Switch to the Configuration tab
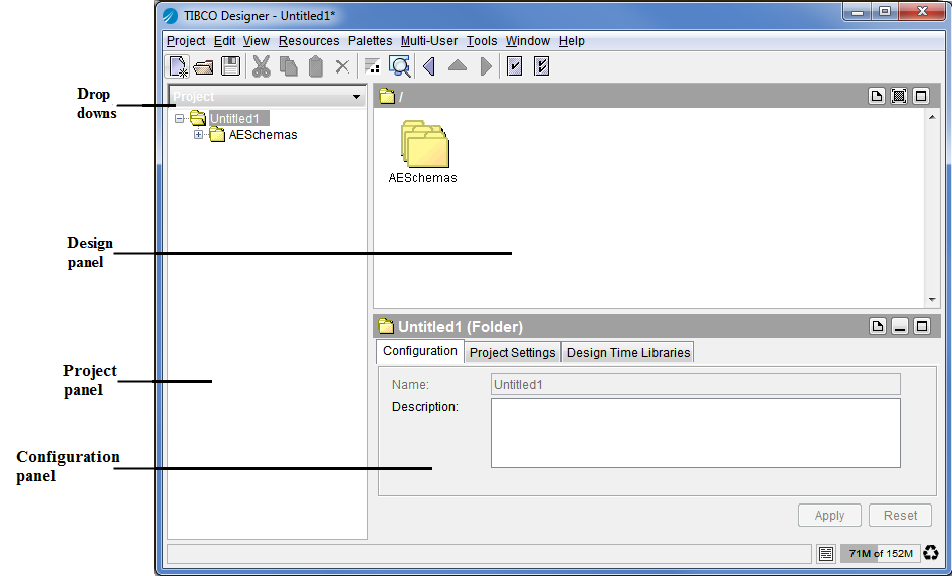Viewport: 952px width, 576px height. pos(420,351)
